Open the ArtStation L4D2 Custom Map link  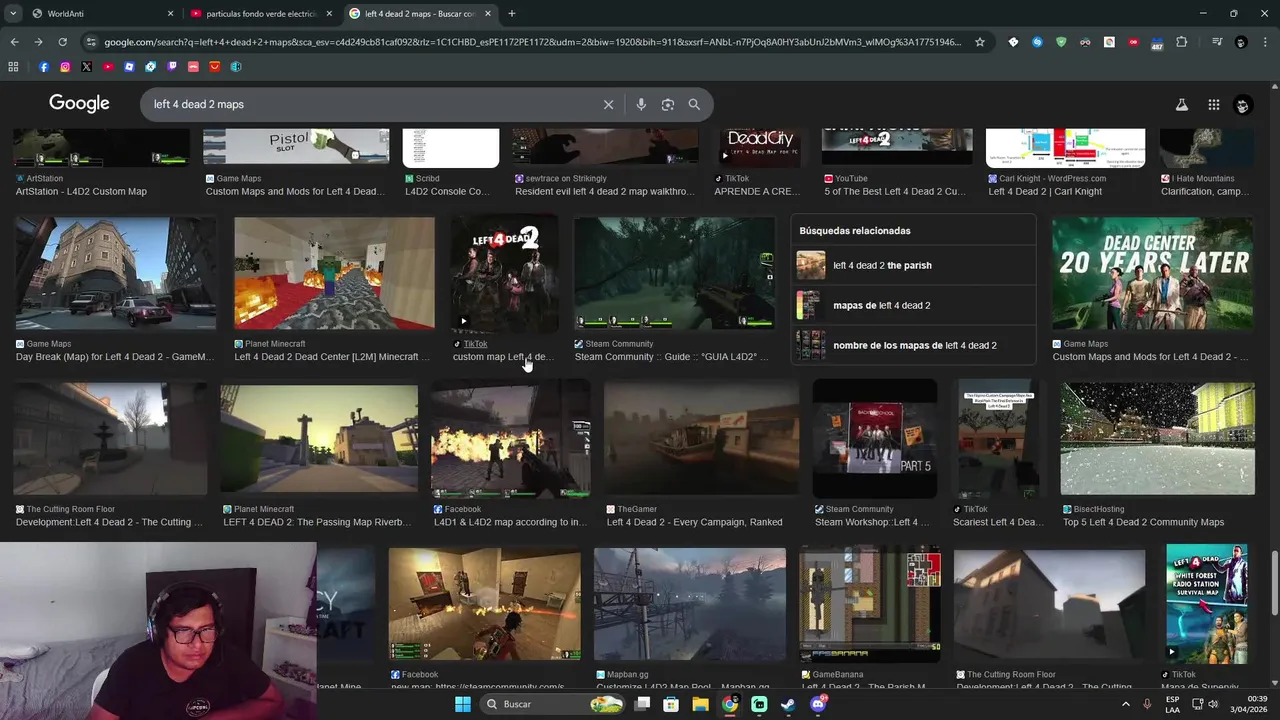[x=81, y=191]
